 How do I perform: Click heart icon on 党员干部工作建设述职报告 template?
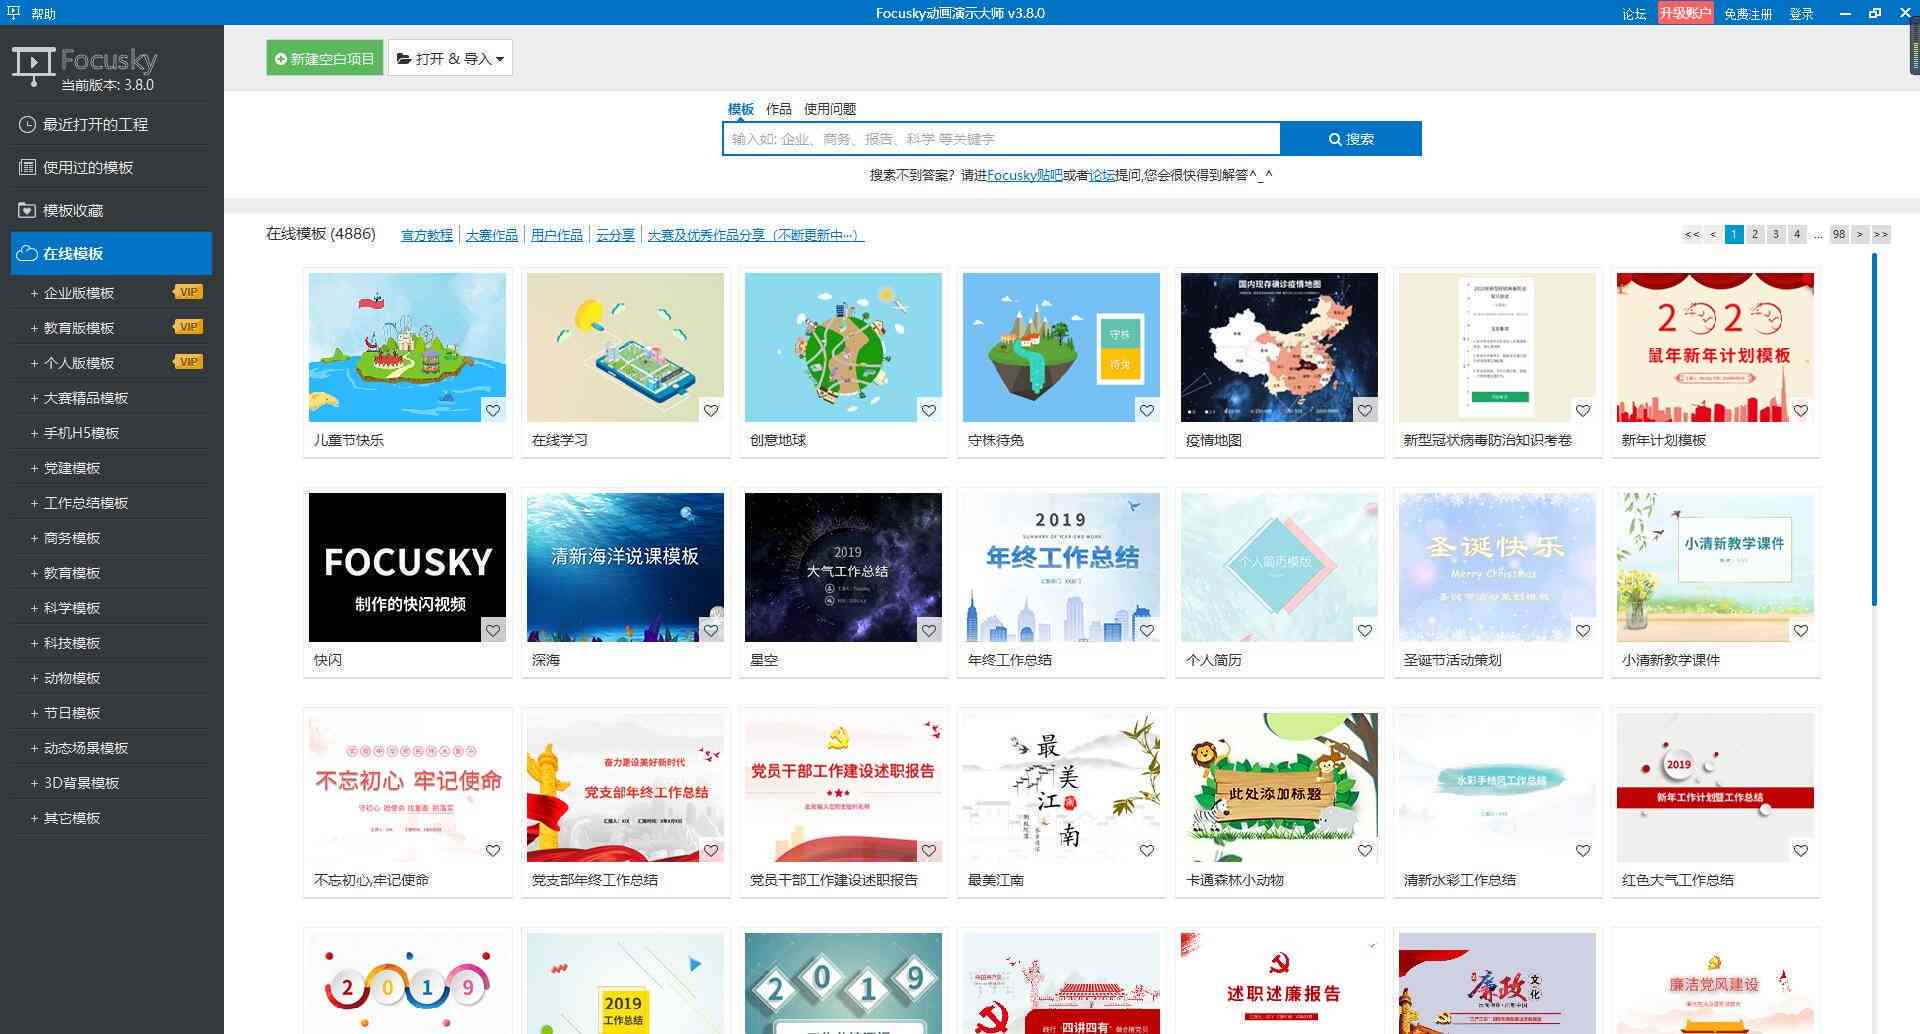(929, 850)
